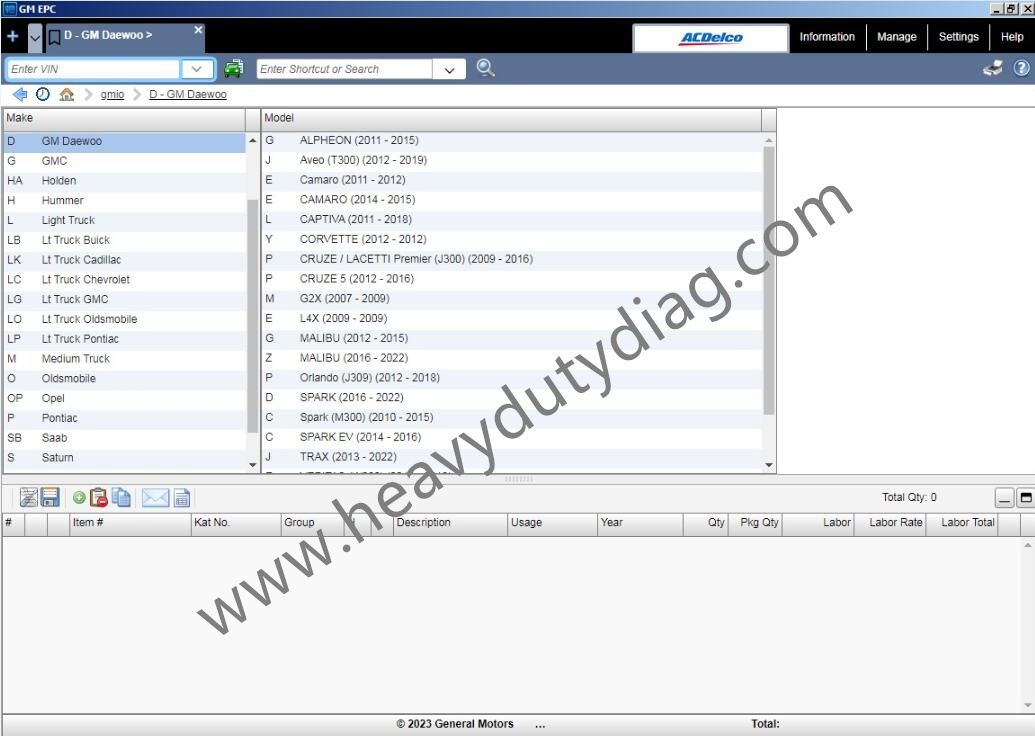
Task: Click the print icon in top bar
Action: [x=992, y=68]
